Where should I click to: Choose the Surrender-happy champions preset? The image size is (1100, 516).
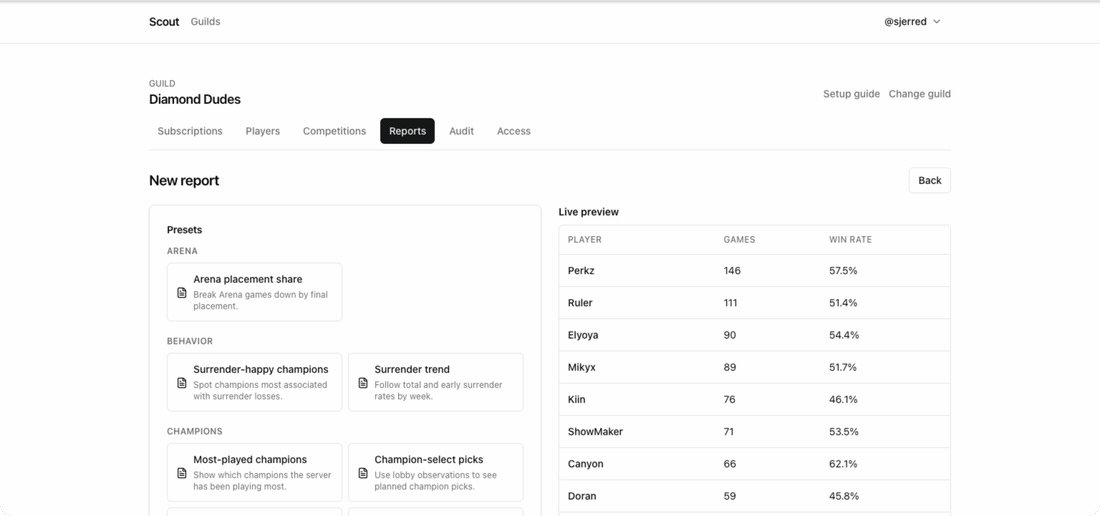tap(255, 382)
